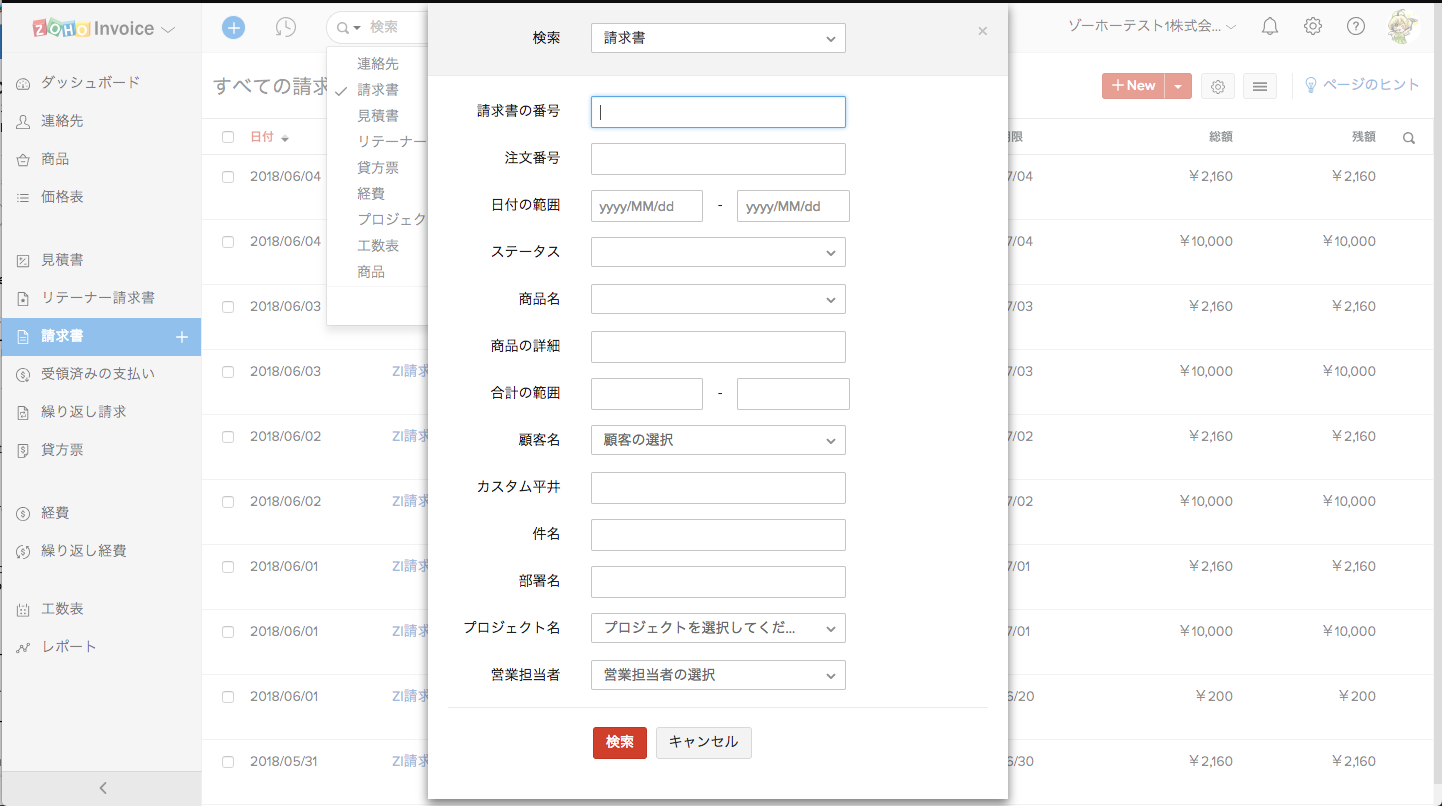The height and width of the screenshot is (806, 1442).
Task: Open ダッシュボード in the sidebar
Action: tap(90, 83)
